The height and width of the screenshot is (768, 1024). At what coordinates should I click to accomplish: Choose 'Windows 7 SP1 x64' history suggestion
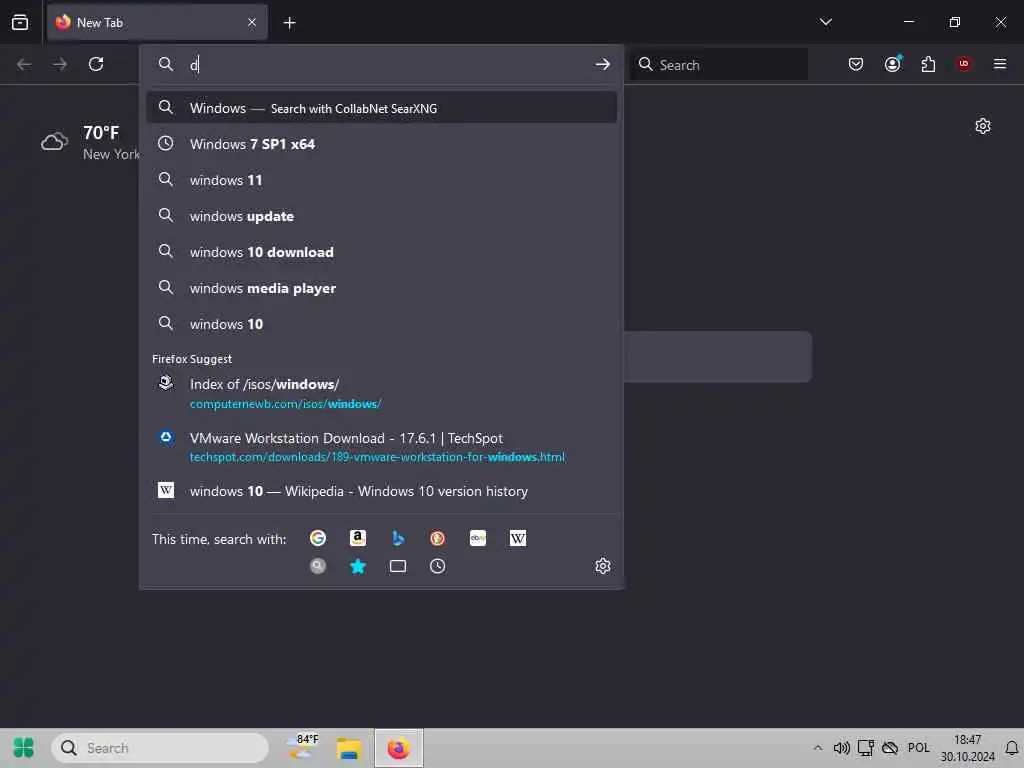[381, 144]
